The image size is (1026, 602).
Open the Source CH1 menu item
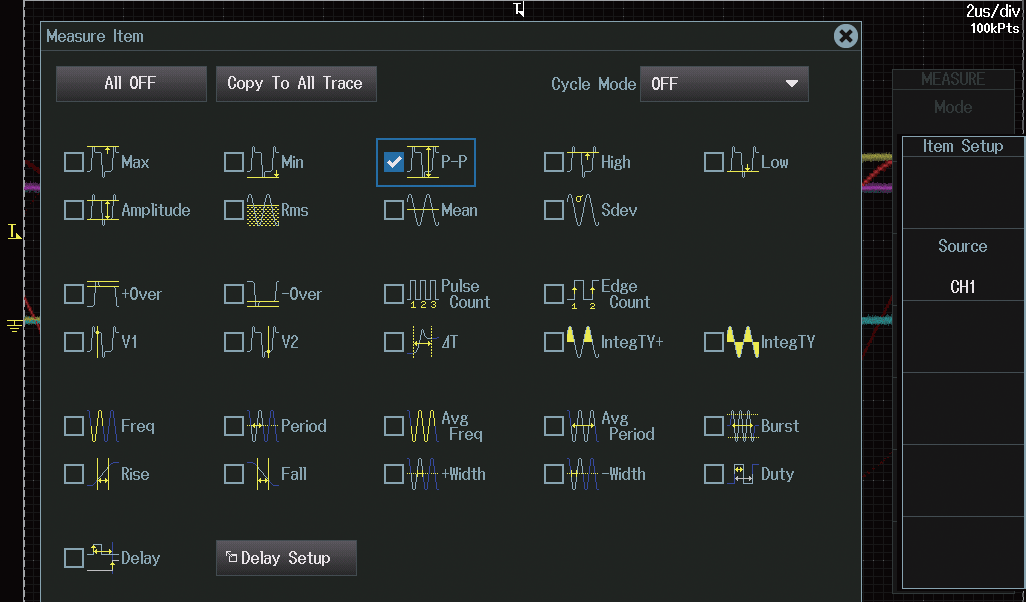(963, 265)
